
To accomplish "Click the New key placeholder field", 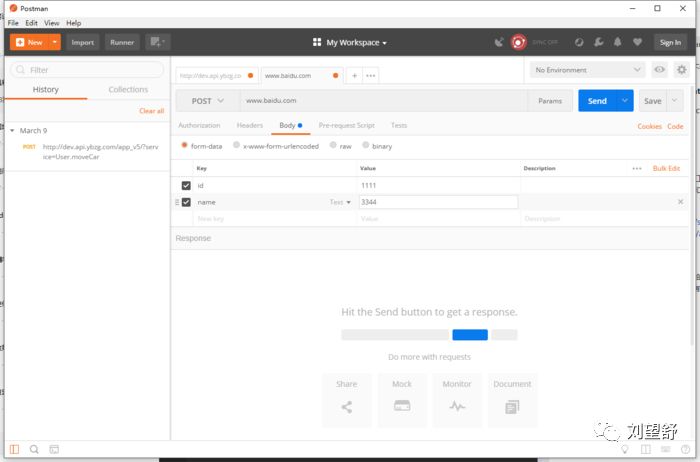I will click(x=275, y=219).
